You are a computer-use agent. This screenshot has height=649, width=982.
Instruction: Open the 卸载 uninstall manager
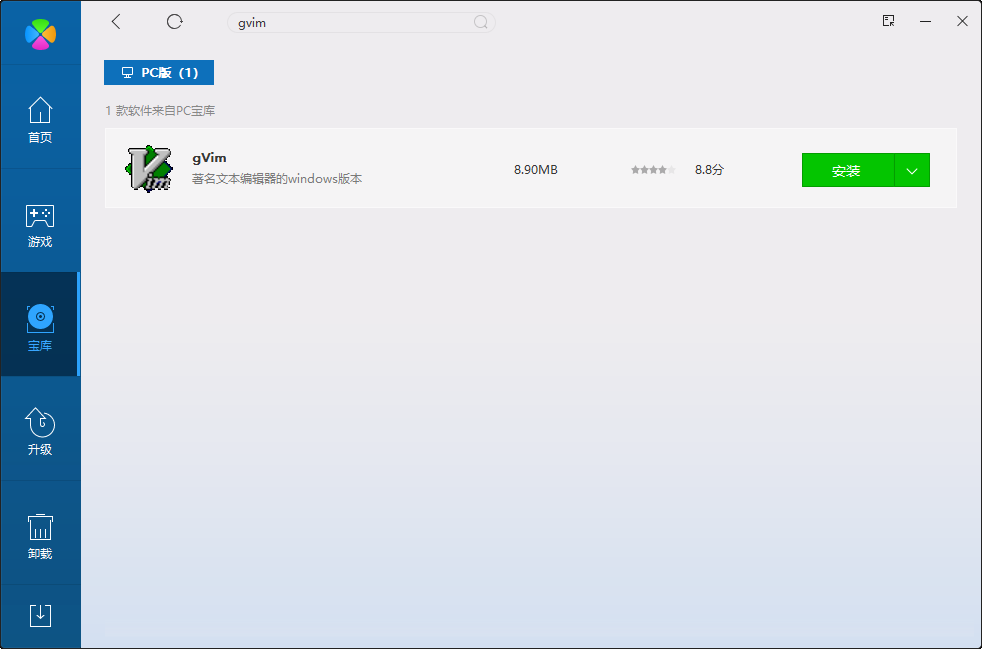click(x=40, y=533)
